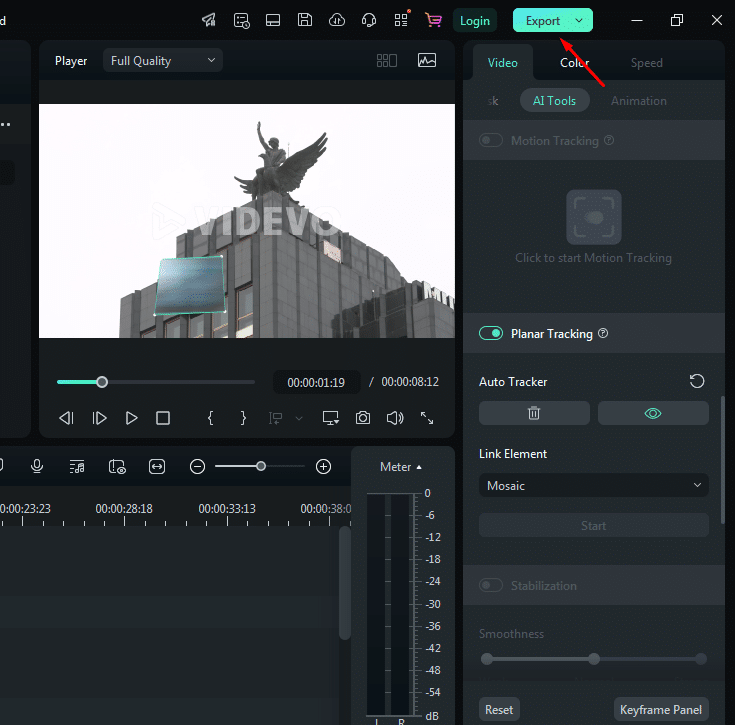
Task: Click the clip visibility render icon
Action: point(117,466)
